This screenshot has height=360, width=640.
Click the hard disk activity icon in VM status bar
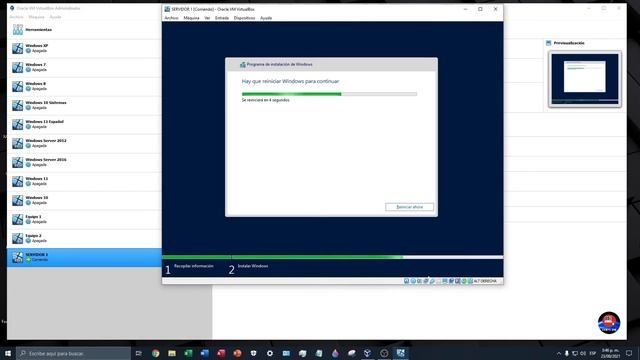click(x=407, y=281)
